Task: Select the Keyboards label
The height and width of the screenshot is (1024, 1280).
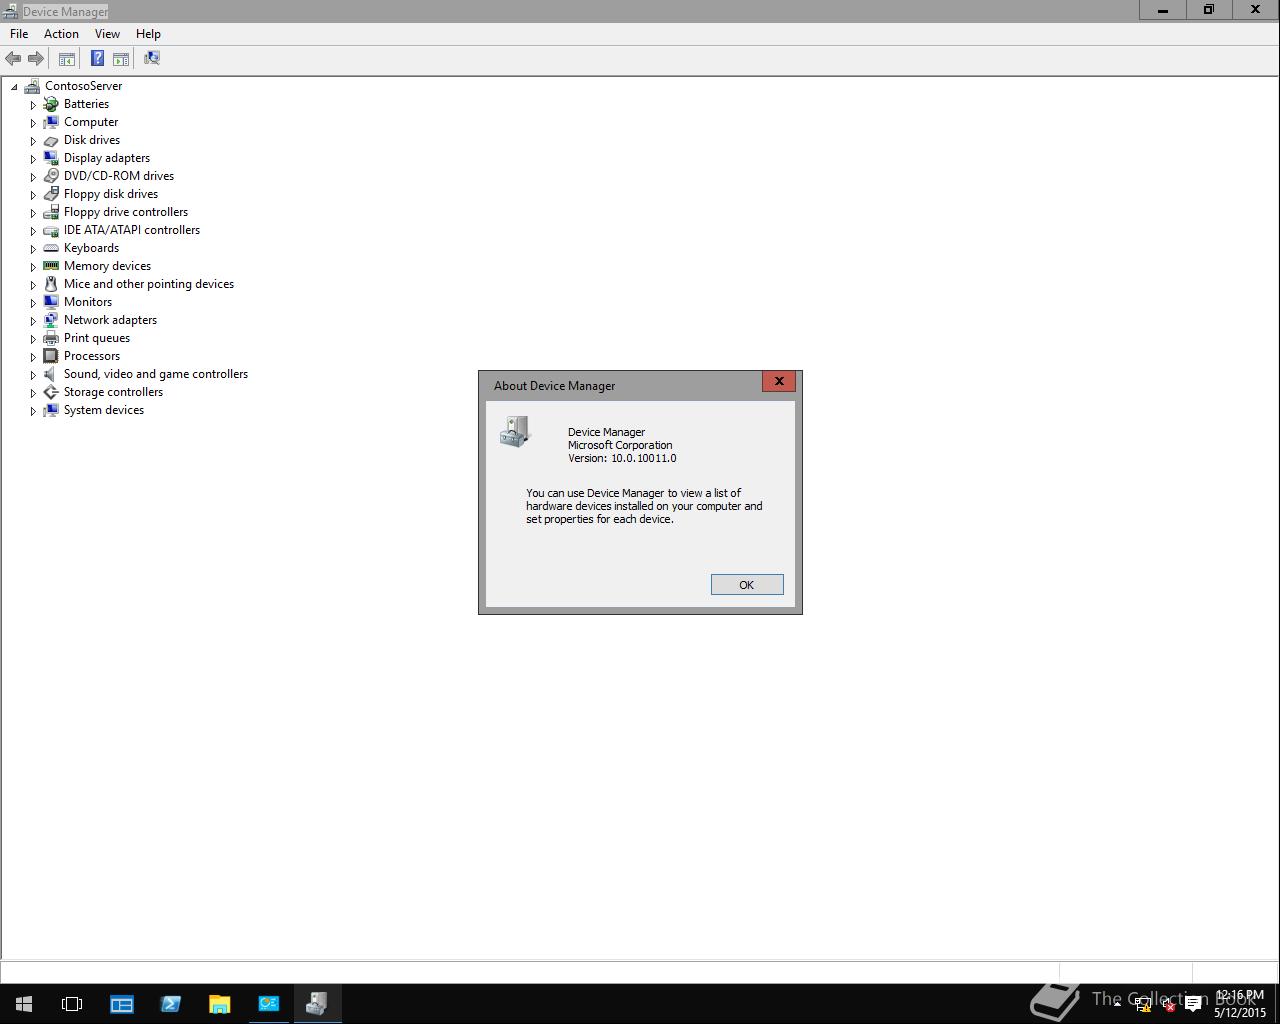Action: [x=91, y=248]
